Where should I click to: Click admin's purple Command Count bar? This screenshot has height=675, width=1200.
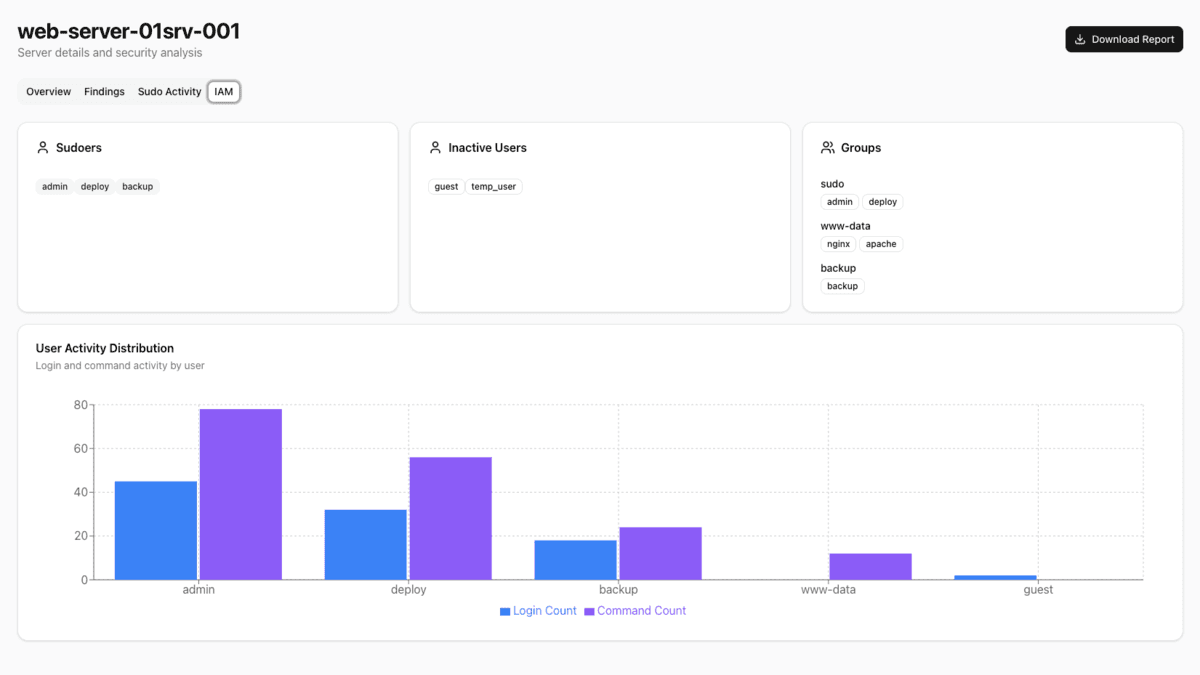coord(240,490)
